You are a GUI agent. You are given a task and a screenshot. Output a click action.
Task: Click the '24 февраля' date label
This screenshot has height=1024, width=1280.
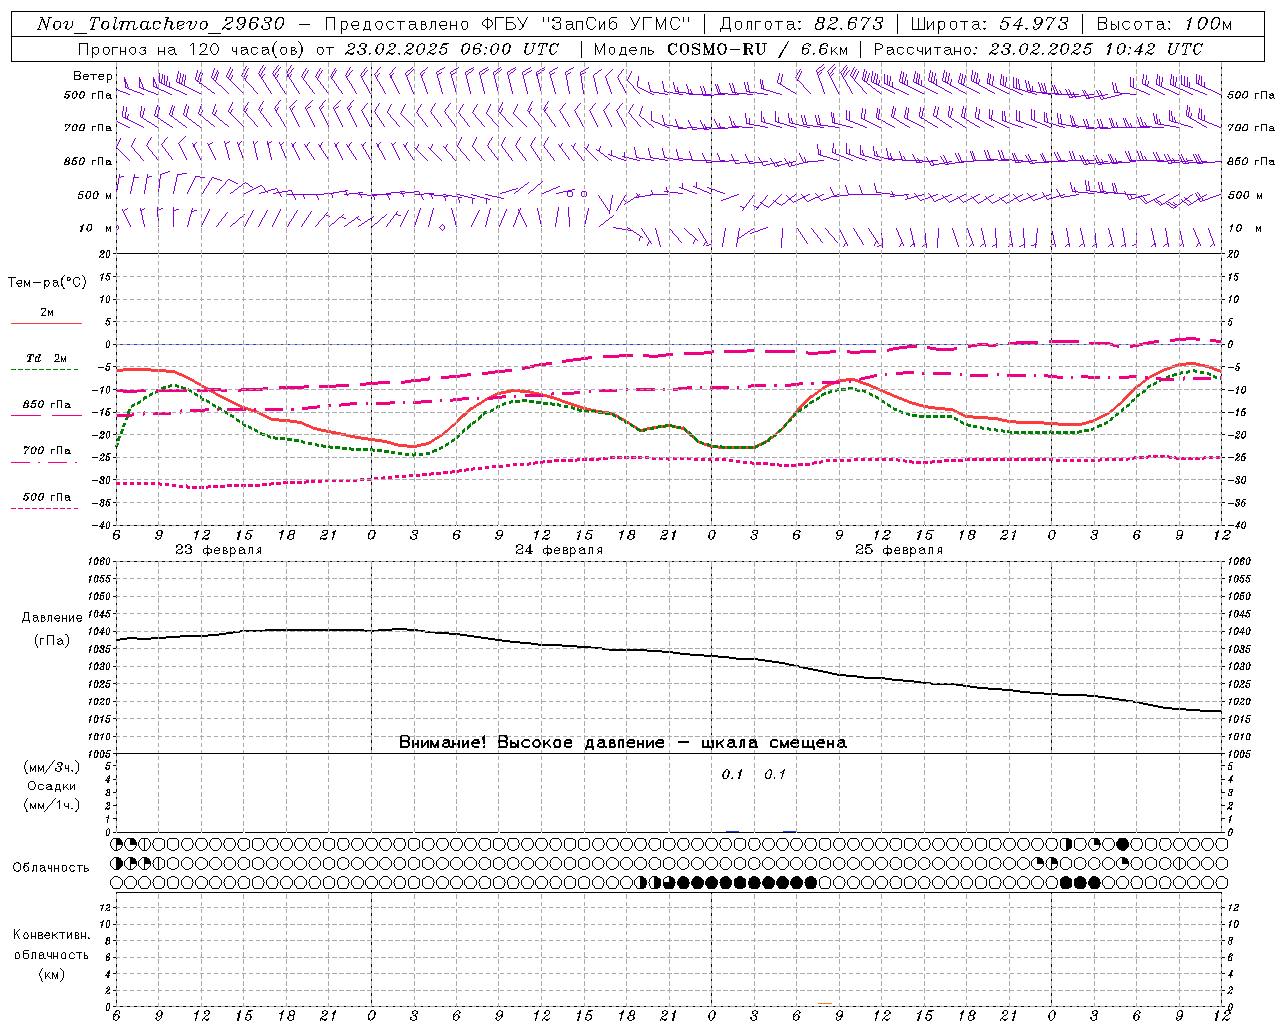(x=558, y=550)
